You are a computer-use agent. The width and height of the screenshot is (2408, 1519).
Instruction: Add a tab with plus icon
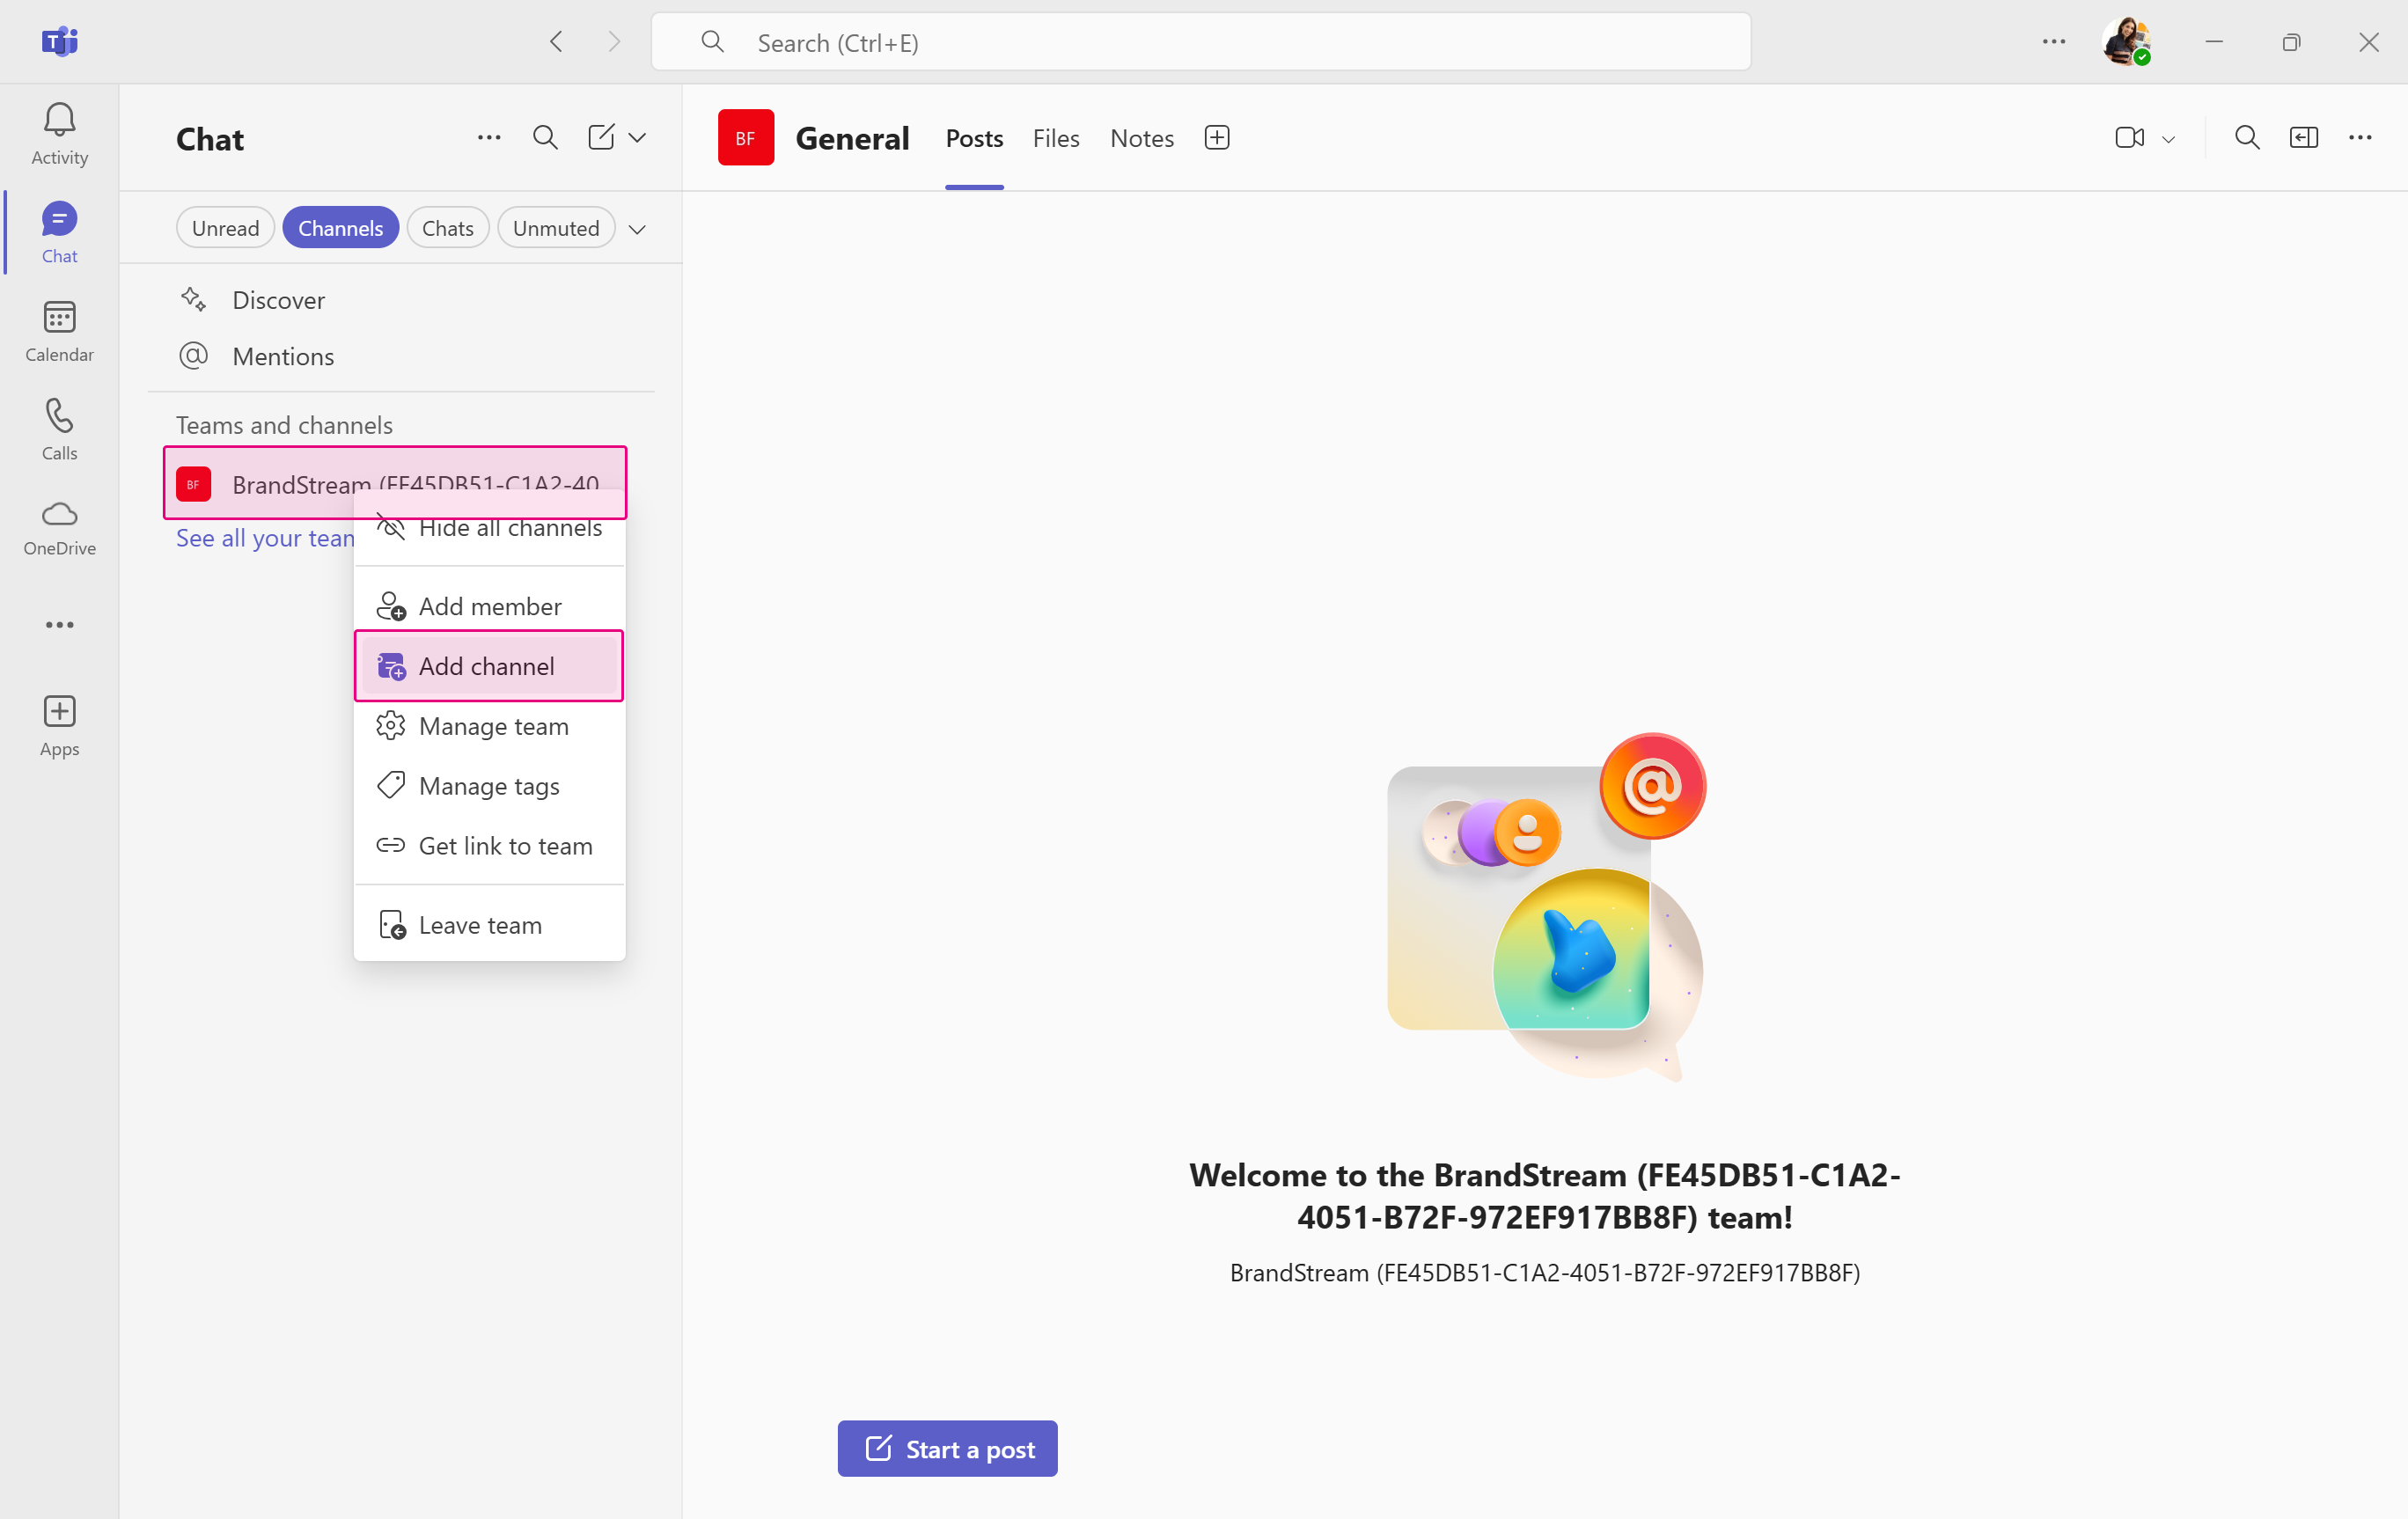point(1217,137)
